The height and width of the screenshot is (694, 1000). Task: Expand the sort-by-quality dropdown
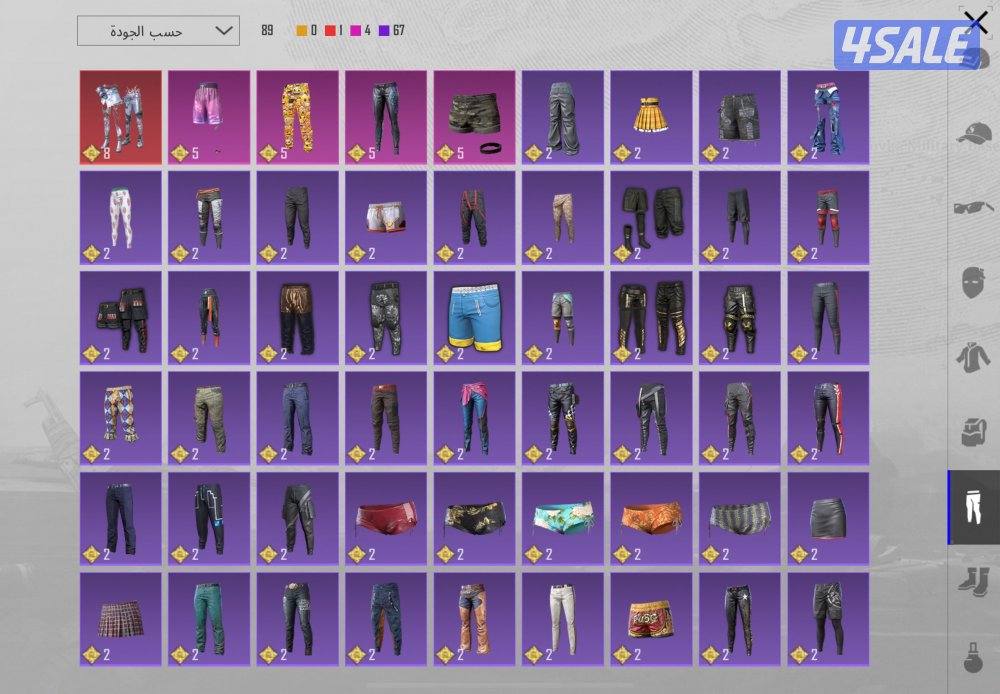pyautogui.click(x=158, y=31)
